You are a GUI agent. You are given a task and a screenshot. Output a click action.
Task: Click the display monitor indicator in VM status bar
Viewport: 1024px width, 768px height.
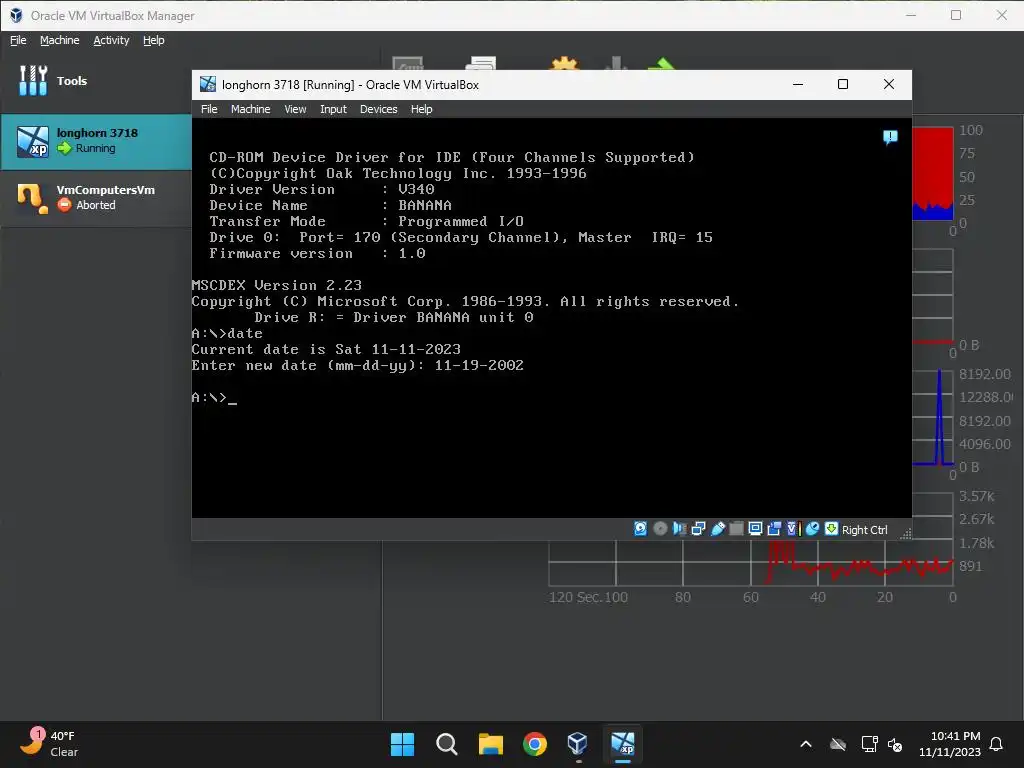click(755, 529)
